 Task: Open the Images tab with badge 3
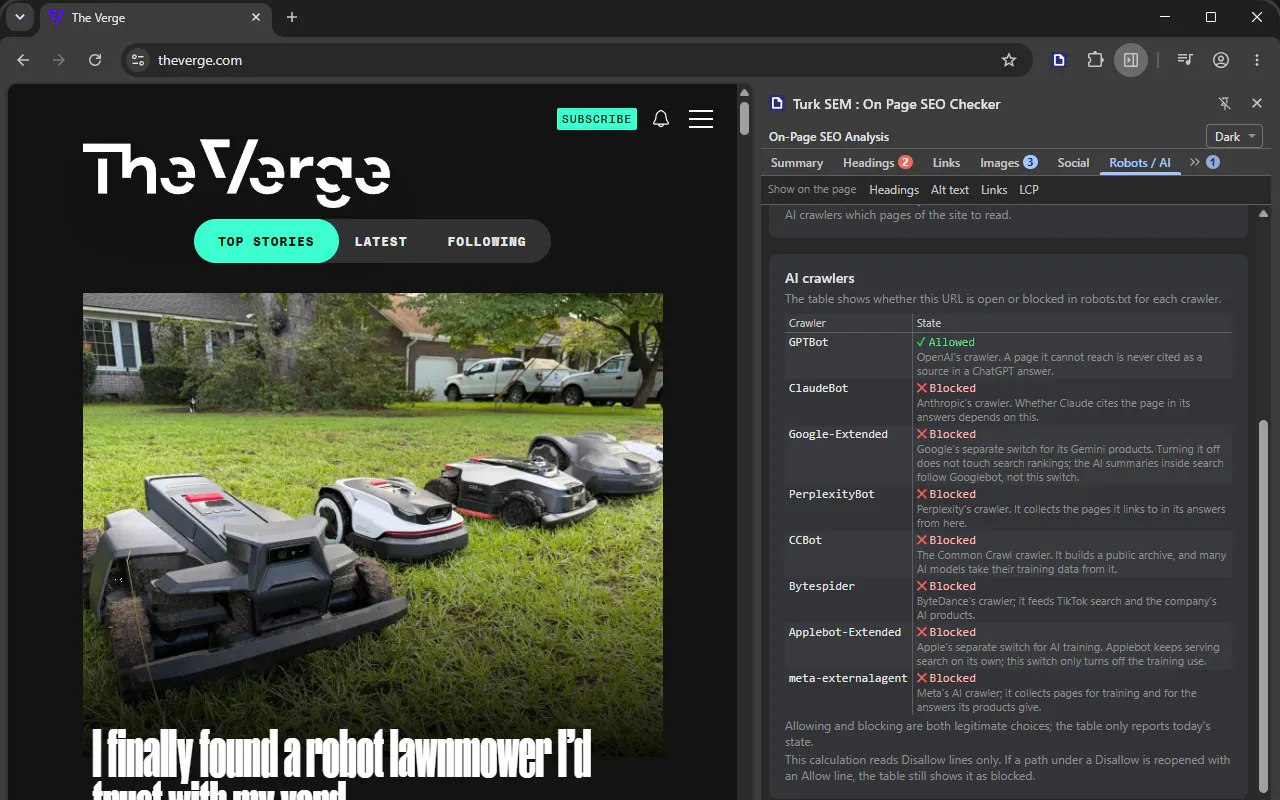click(x=1008, y=163)
